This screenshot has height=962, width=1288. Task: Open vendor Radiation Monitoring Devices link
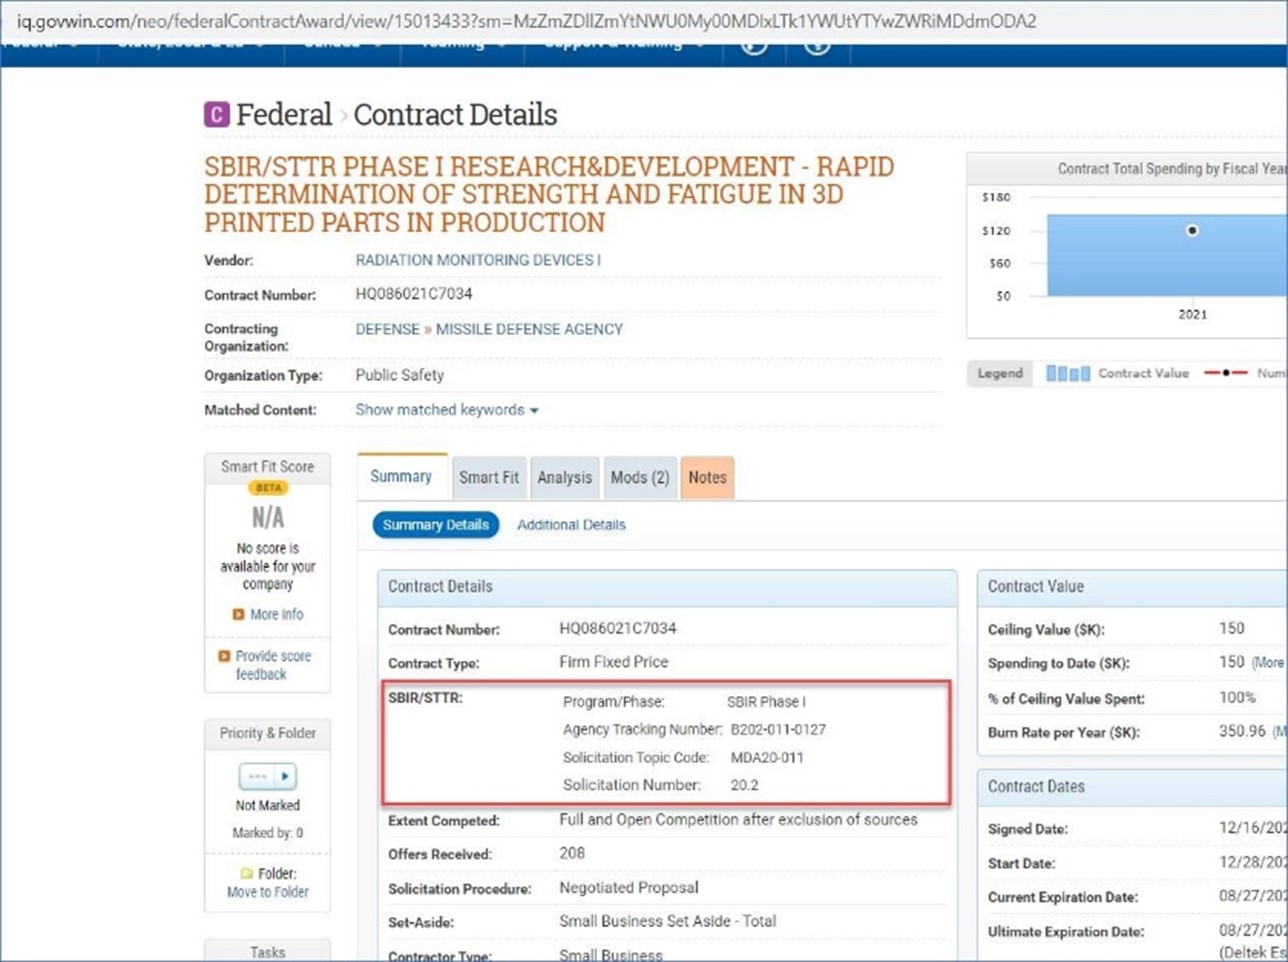point(478,260)
